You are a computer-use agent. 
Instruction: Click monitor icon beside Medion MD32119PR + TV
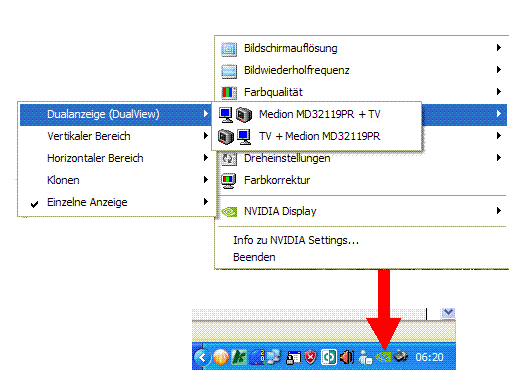(x=226, y=115)
